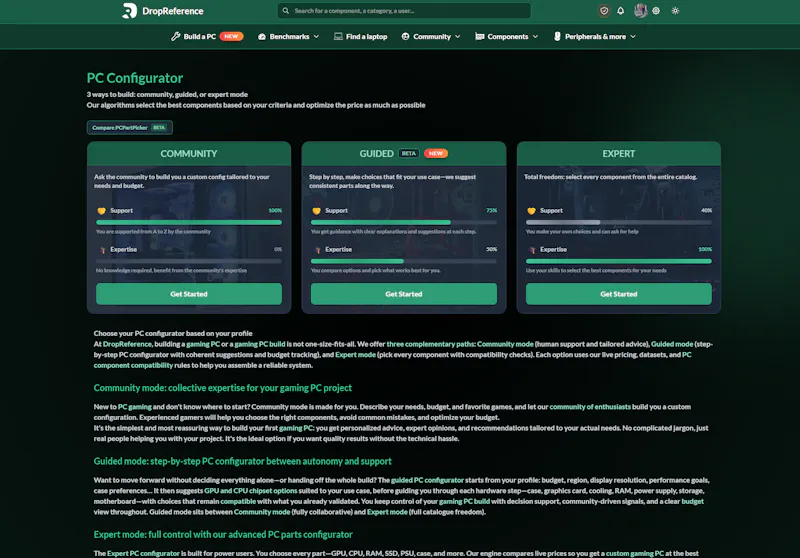Image resolution: width=800 pixels, height=558 pixels.
Task: Click the laptop icon in navigation
Action: 338,36
